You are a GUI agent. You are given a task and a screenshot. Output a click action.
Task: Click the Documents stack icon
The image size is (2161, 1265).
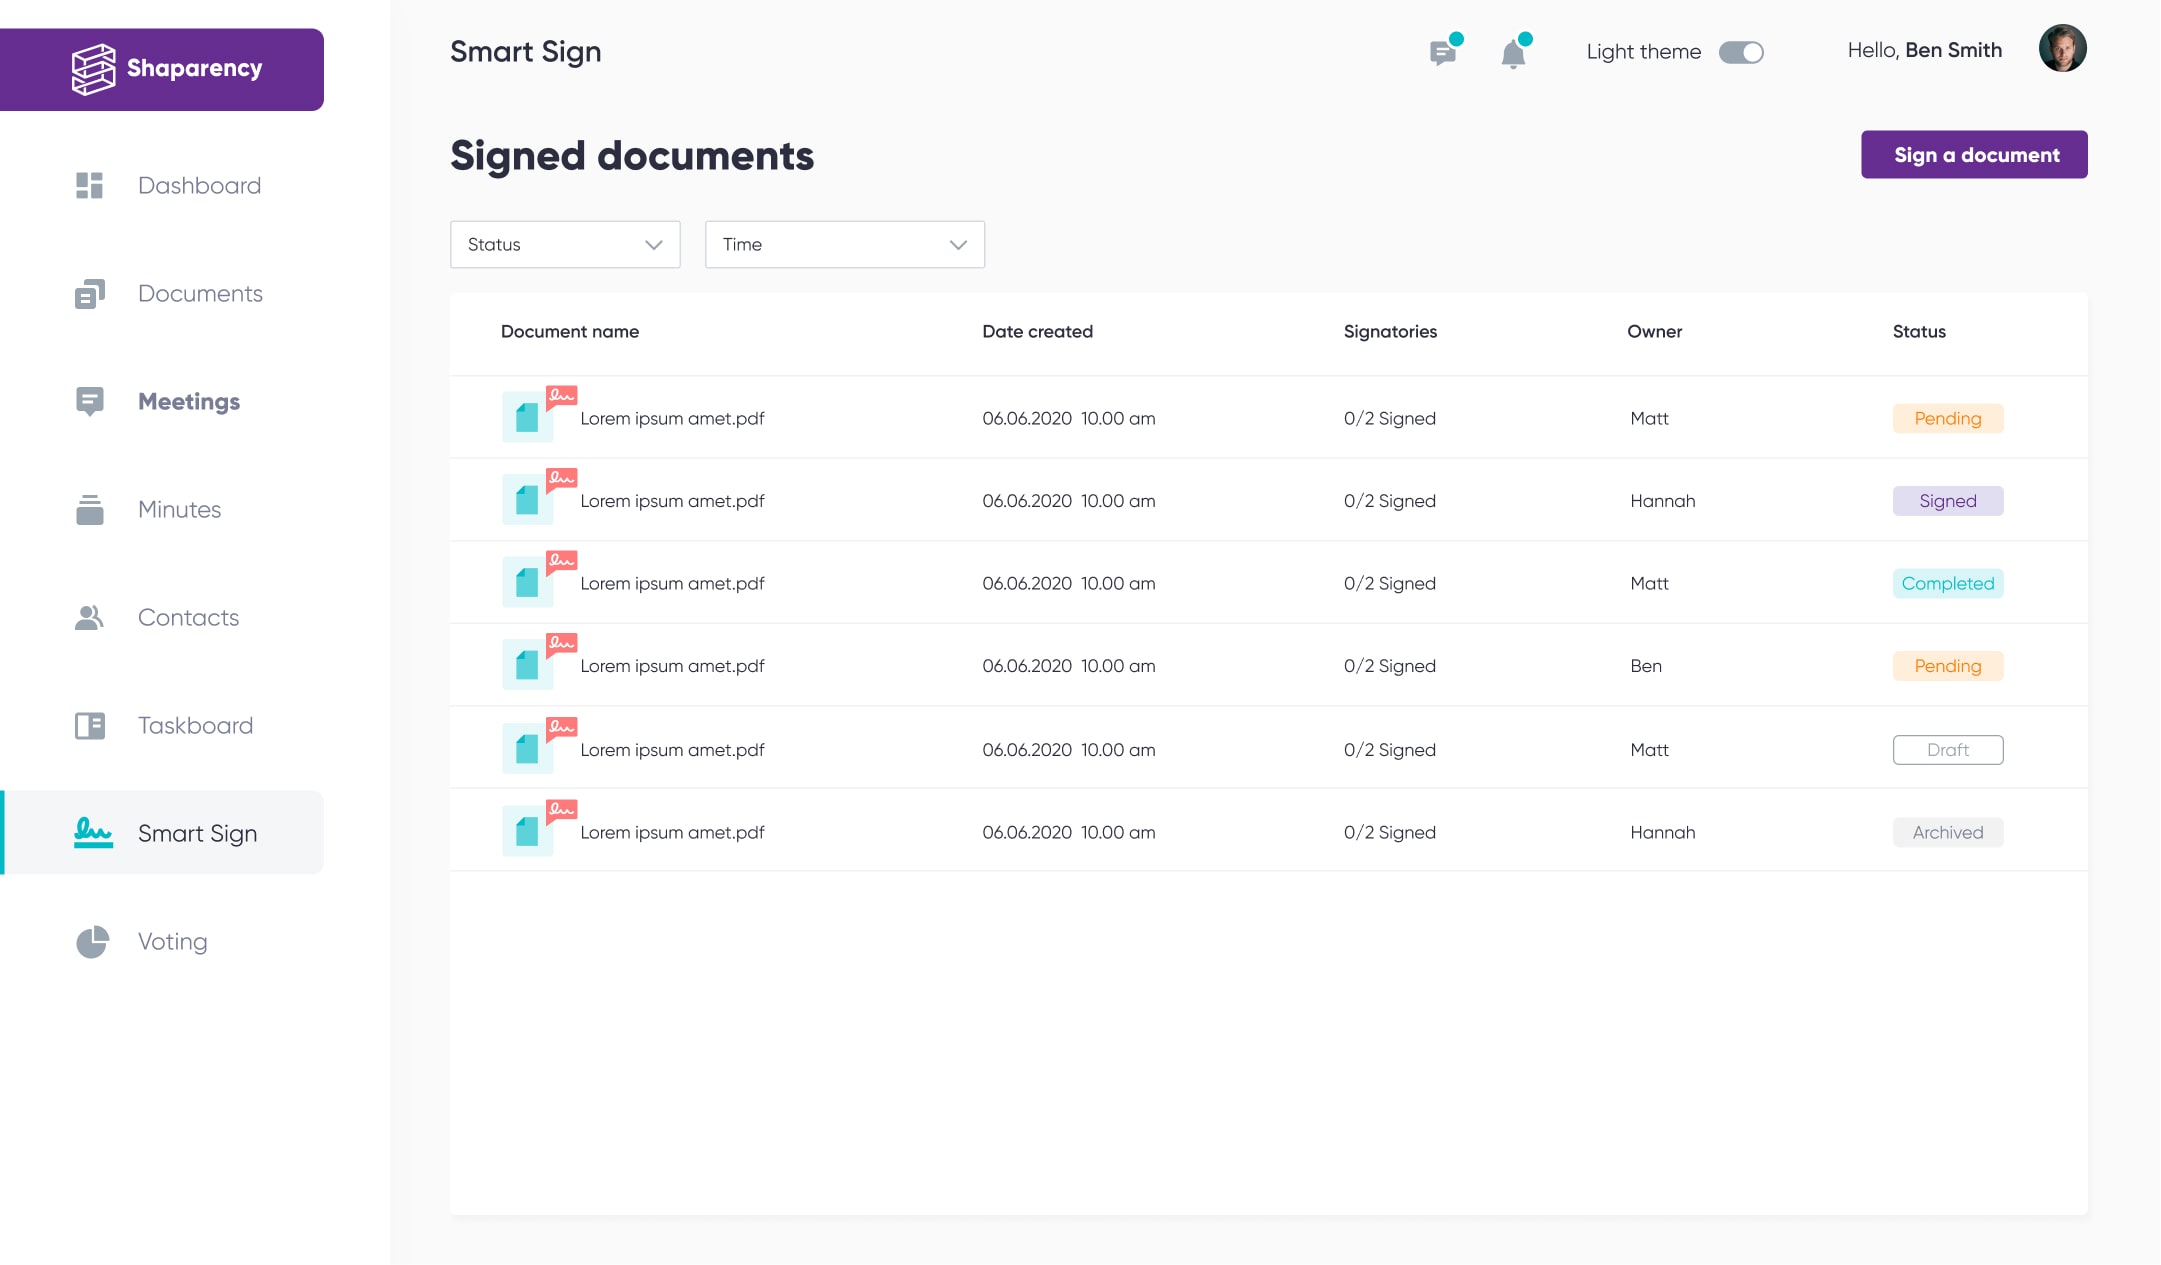[x=90, y=294]
